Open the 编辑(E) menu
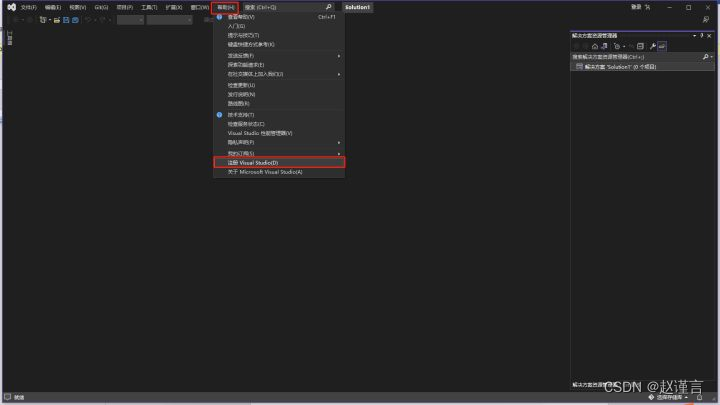 [x=53, y=7]
